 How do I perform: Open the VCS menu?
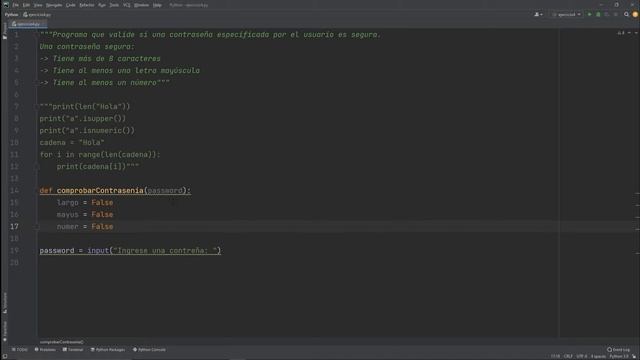click(x=127, y=5)
